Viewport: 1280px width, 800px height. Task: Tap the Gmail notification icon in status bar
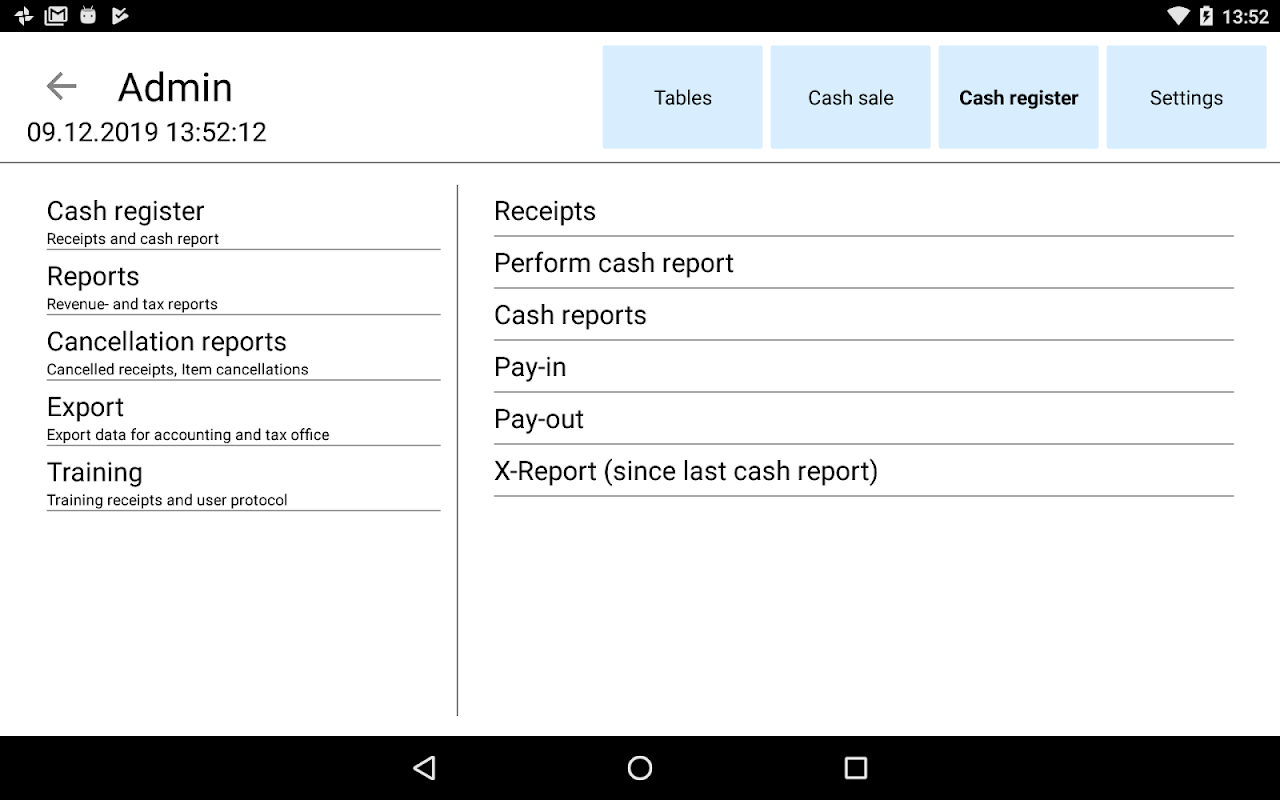(57, 15)
